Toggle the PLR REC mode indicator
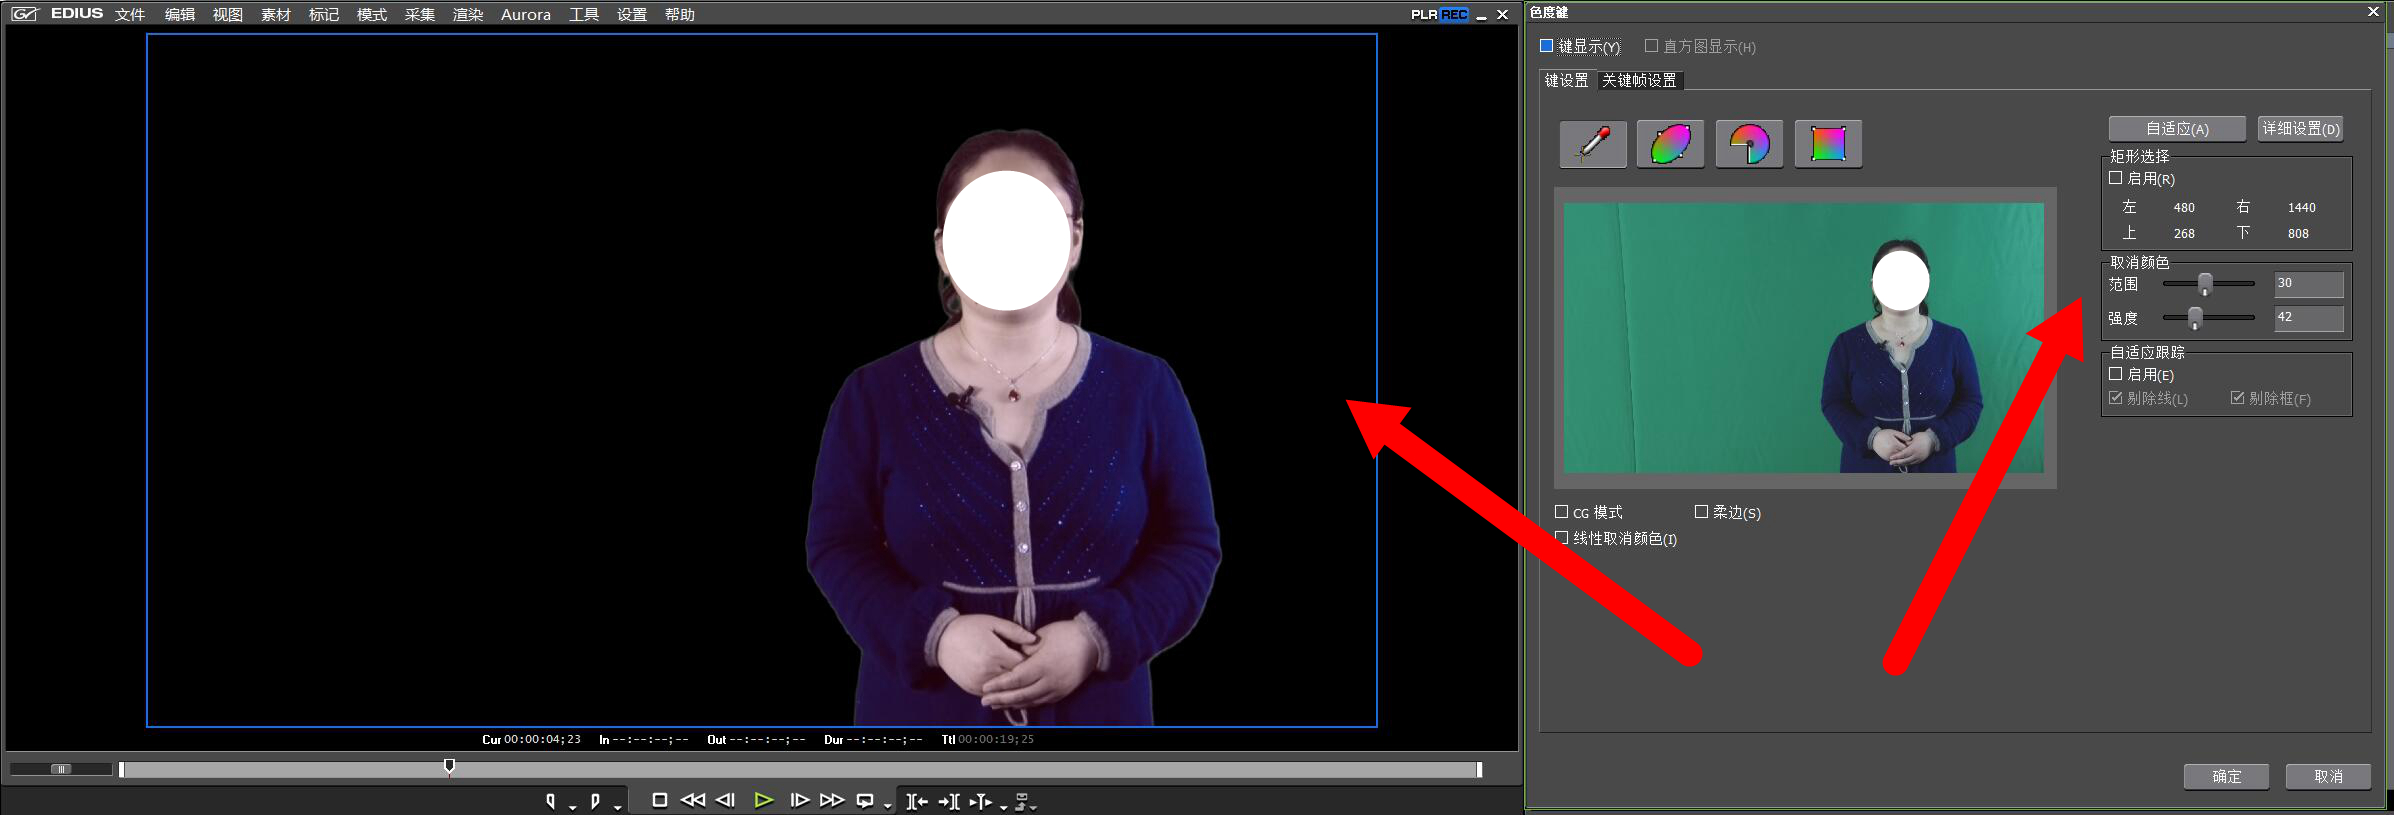This screenshot has width=2394, height=815. coord(1439,14)
